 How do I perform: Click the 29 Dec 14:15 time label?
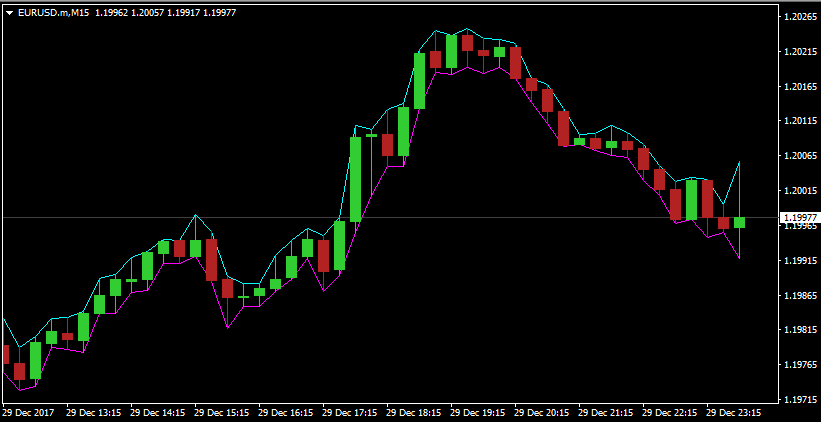[158, 413]
